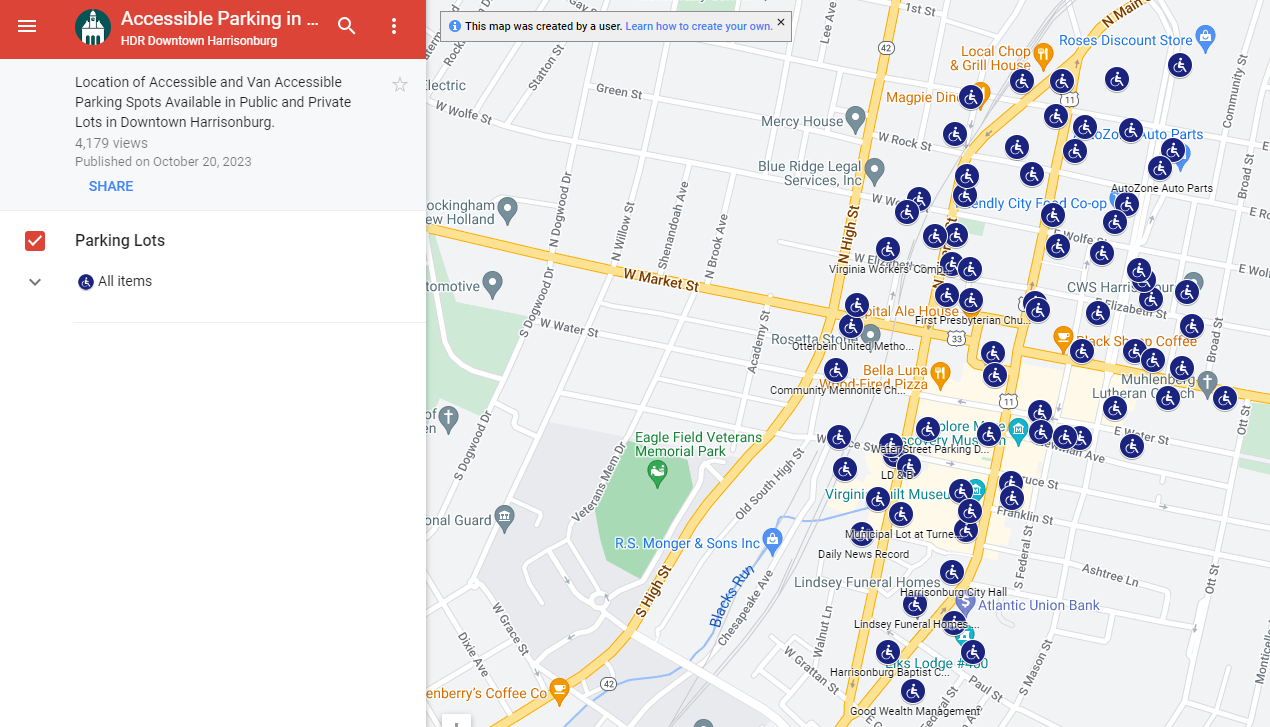Dismiss the user-created map notice

781,22
